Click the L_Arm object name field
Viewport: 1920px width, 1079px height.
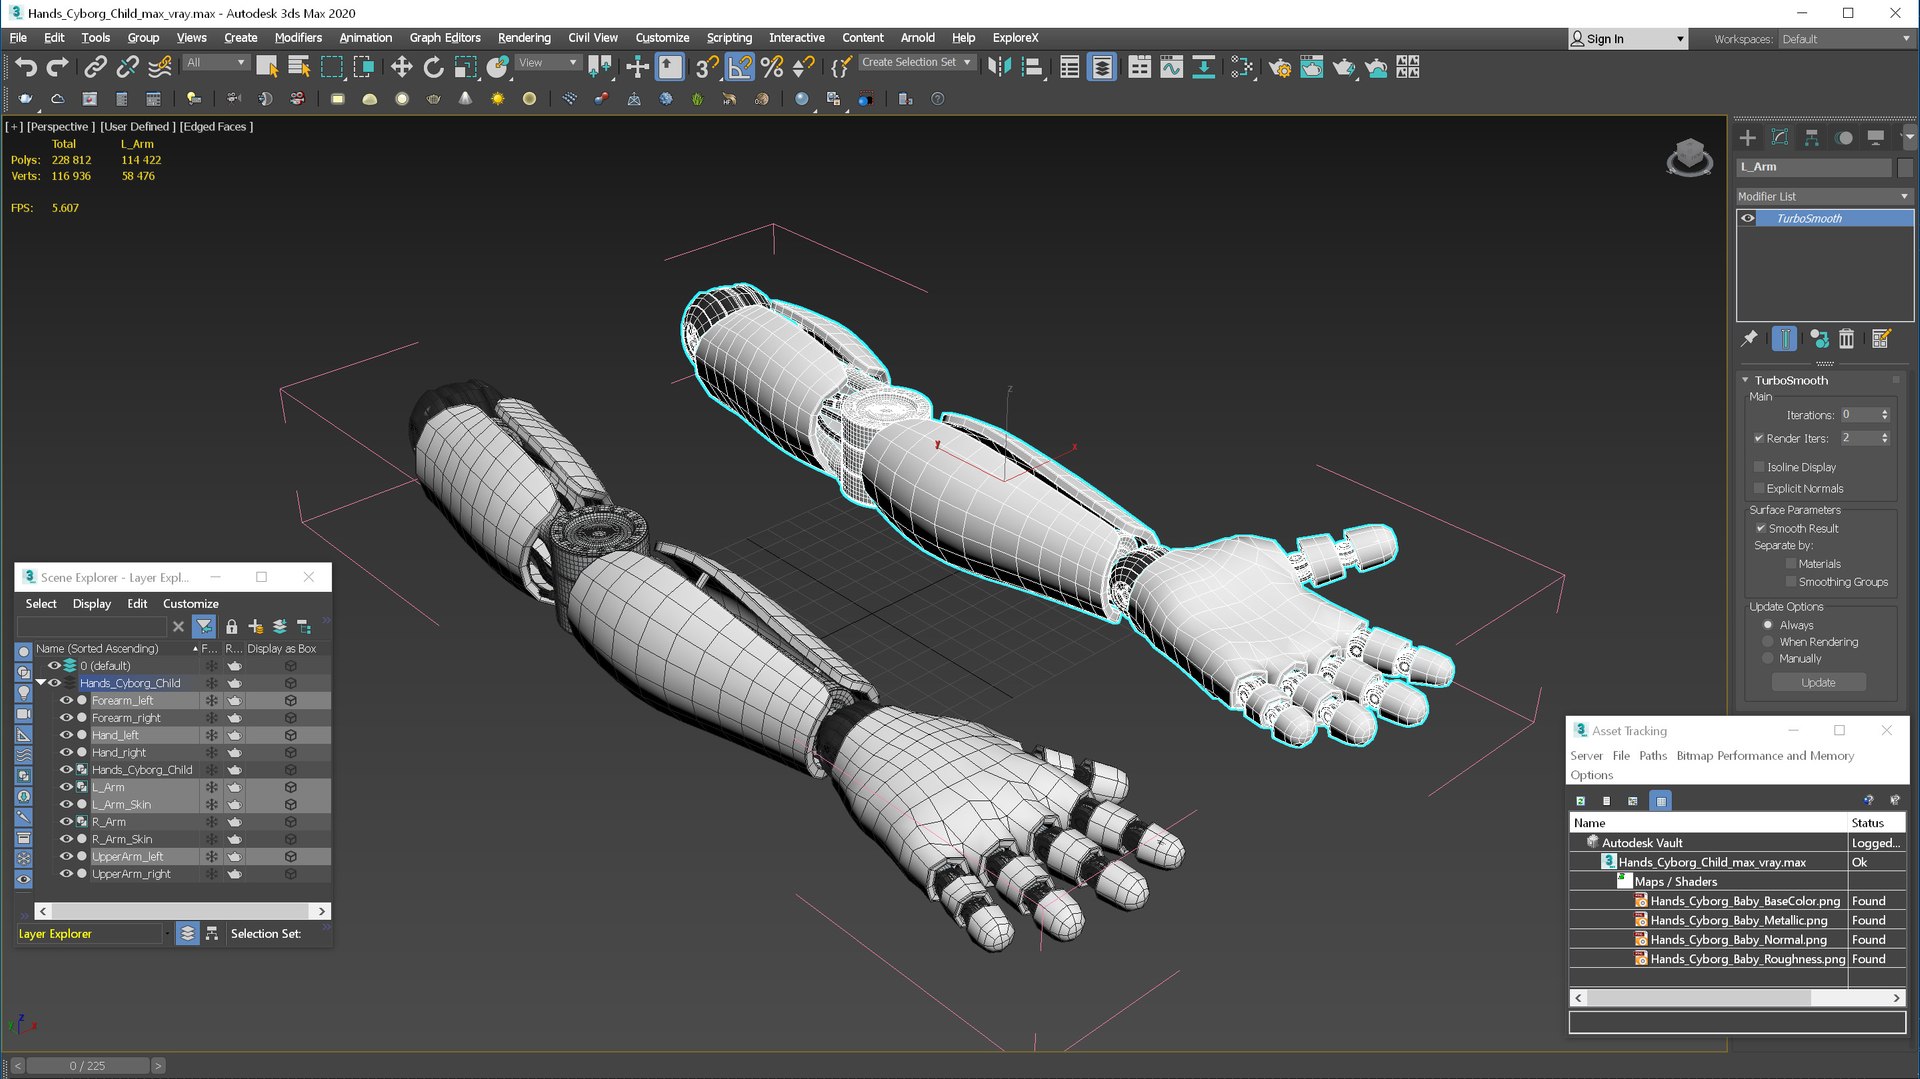tap(1814, 167)
